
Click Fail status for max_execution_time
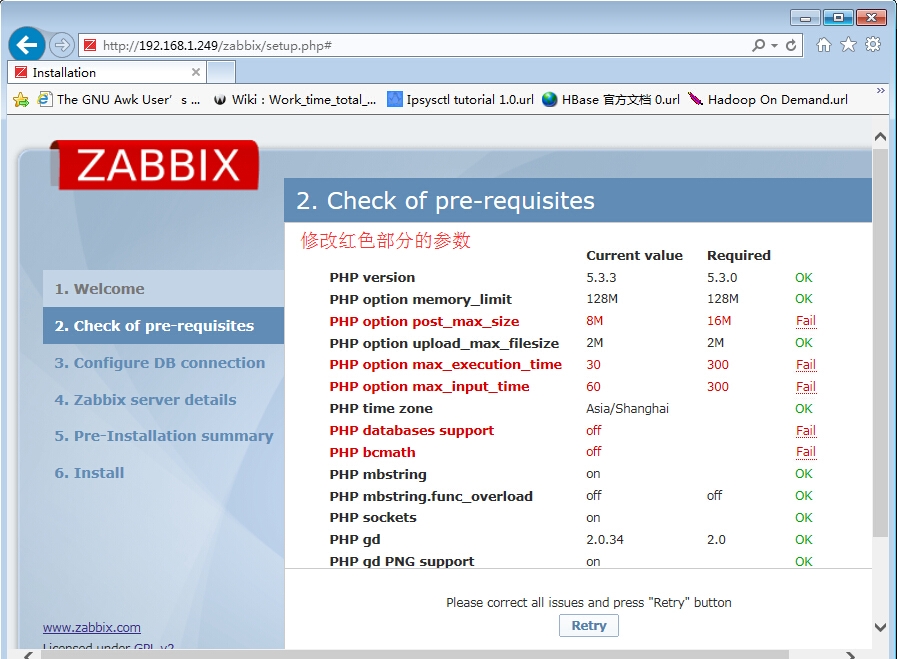[x=805, y=365]
